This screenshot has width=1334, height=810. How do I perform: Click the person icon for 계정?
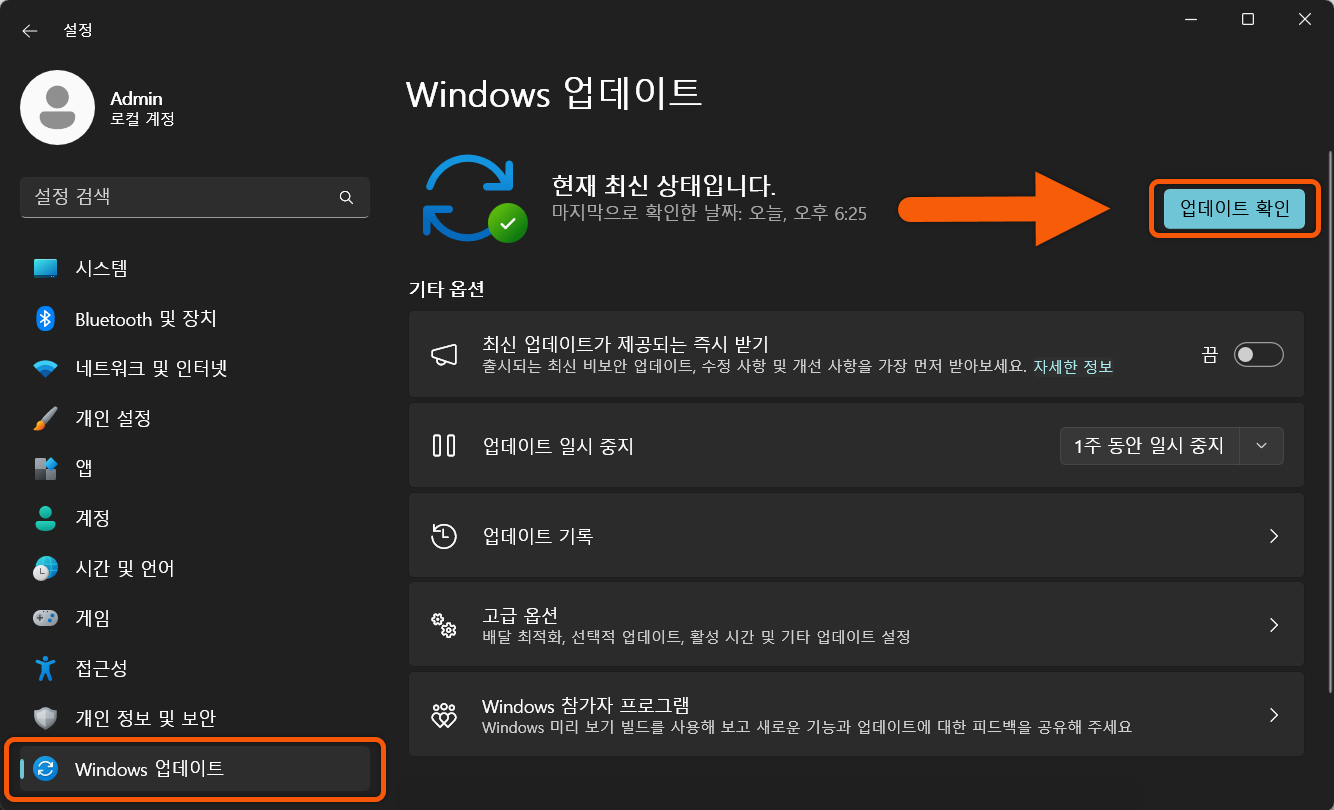(45, 518)
